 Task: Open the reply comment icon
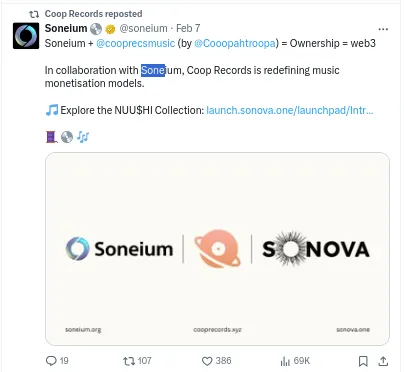[51, 361]
